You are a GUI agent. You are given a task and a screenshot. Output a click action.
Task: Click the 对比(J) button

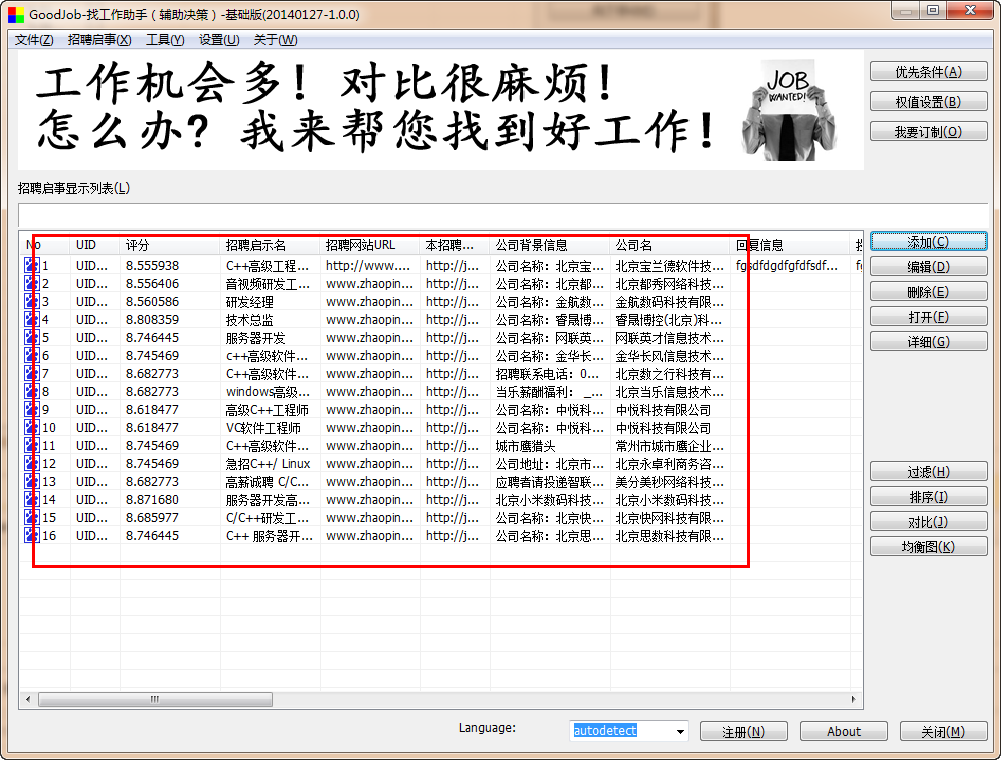tap(928, 522)
